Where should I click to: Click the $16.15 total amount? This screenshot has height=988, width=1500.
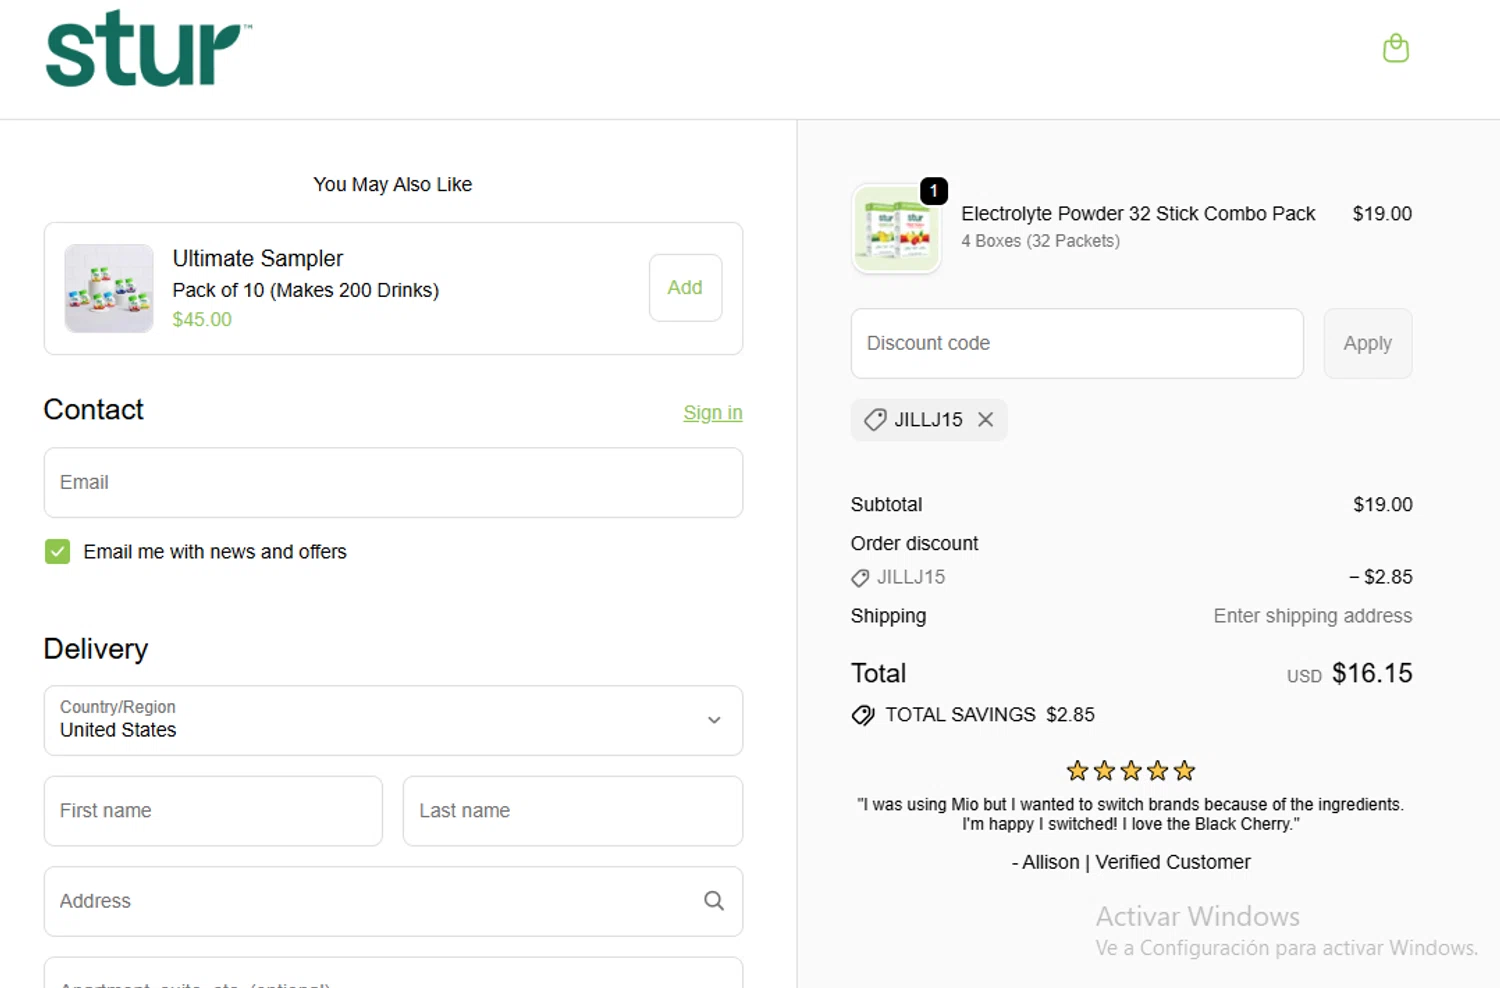pyautogui.click(x=1372, y=673)
